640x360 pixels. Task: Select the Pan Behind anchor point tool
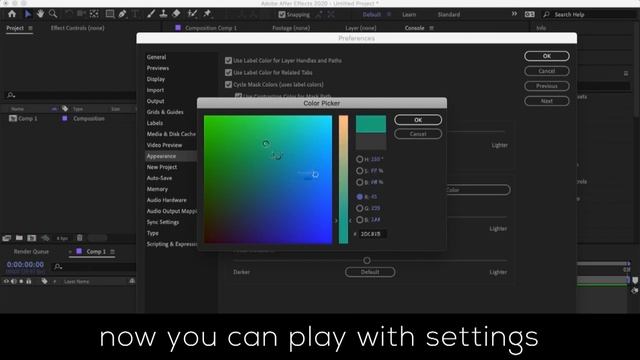(94, 14)
